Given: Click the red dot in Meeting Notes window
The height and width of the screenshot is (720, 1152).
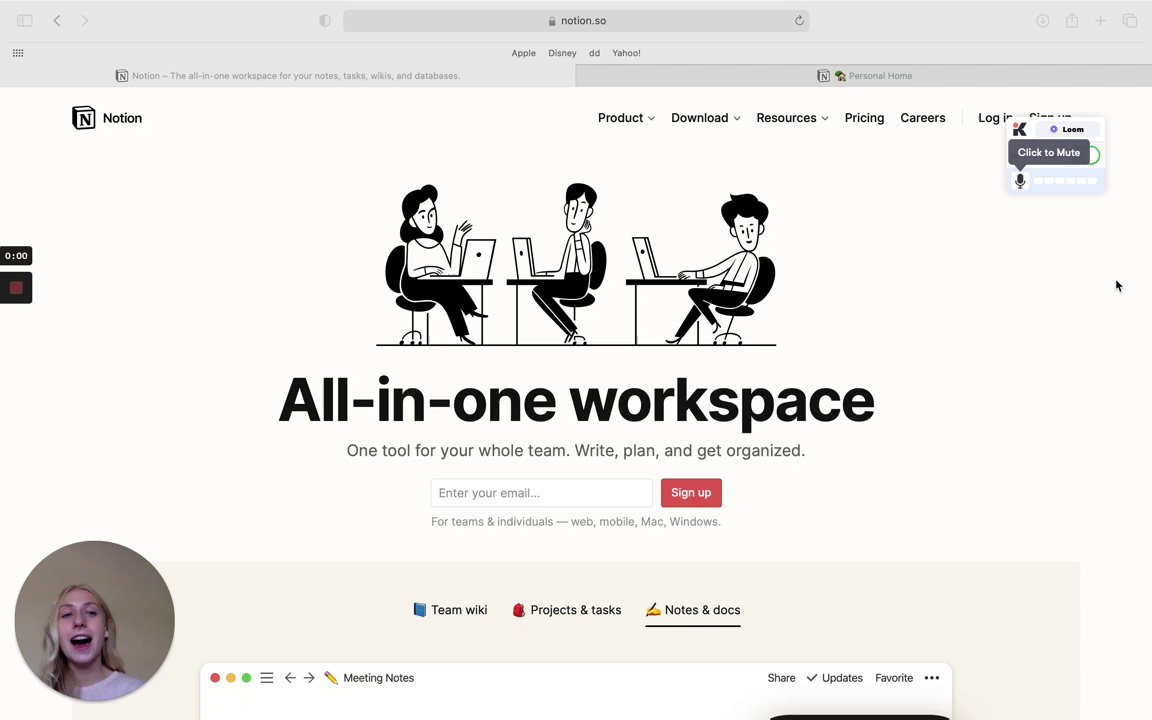Looking at the screenshot, I should (x=215, y=677).
